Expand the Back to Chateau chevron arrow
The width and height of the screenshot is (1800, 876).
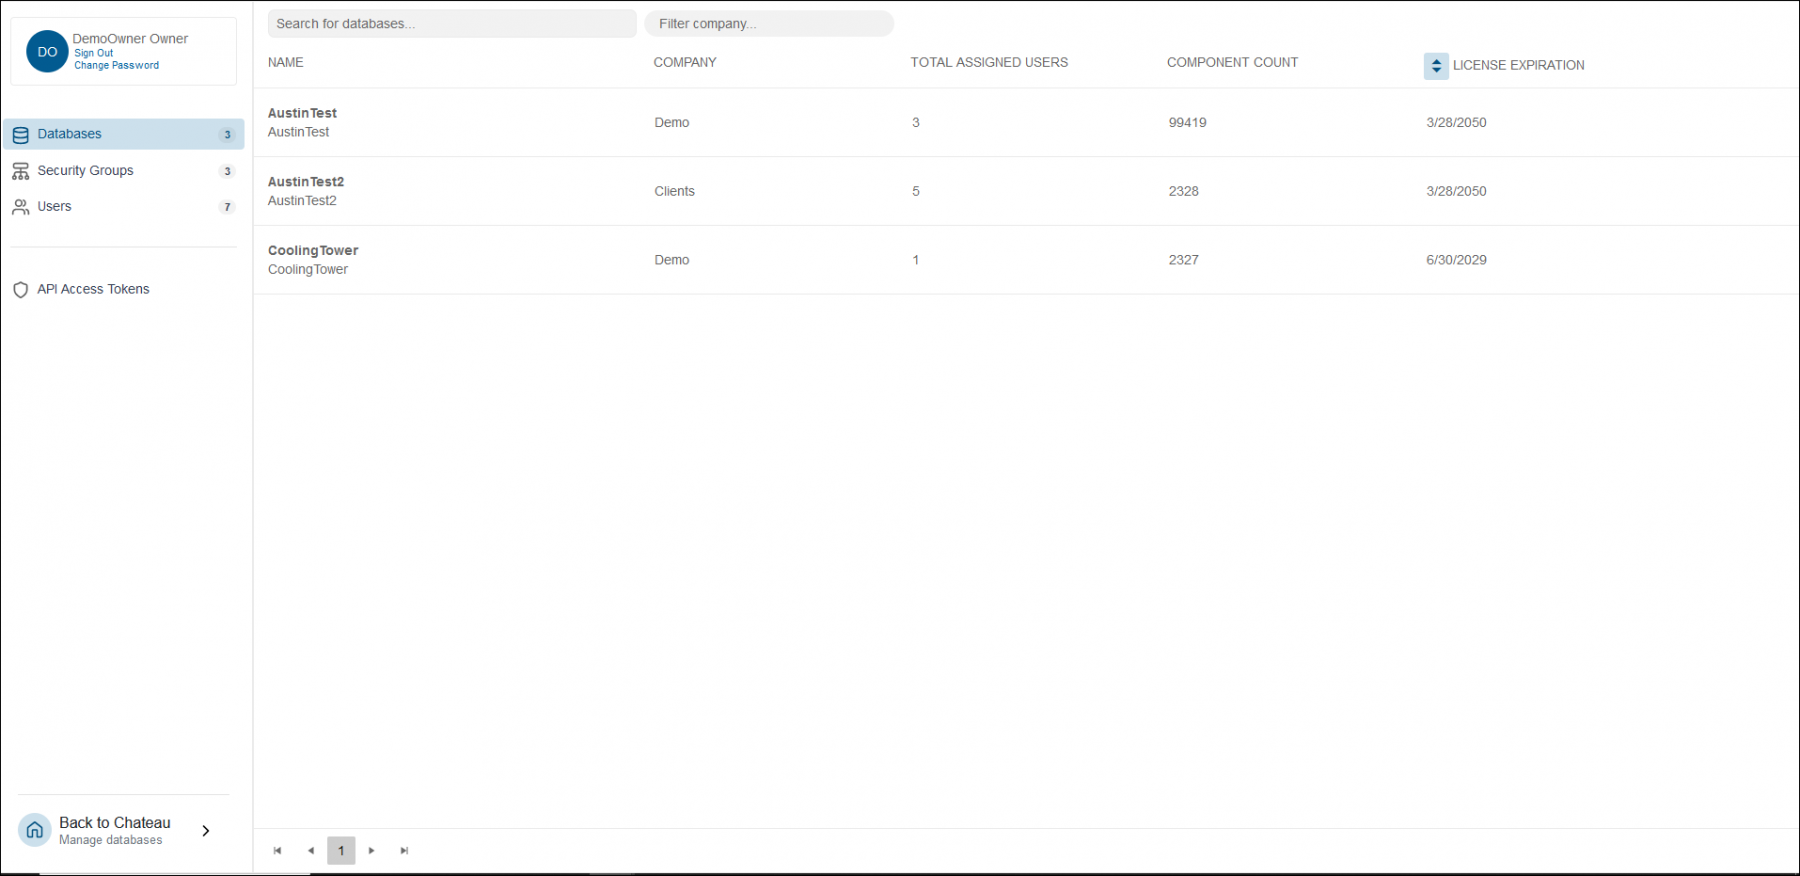206,831
